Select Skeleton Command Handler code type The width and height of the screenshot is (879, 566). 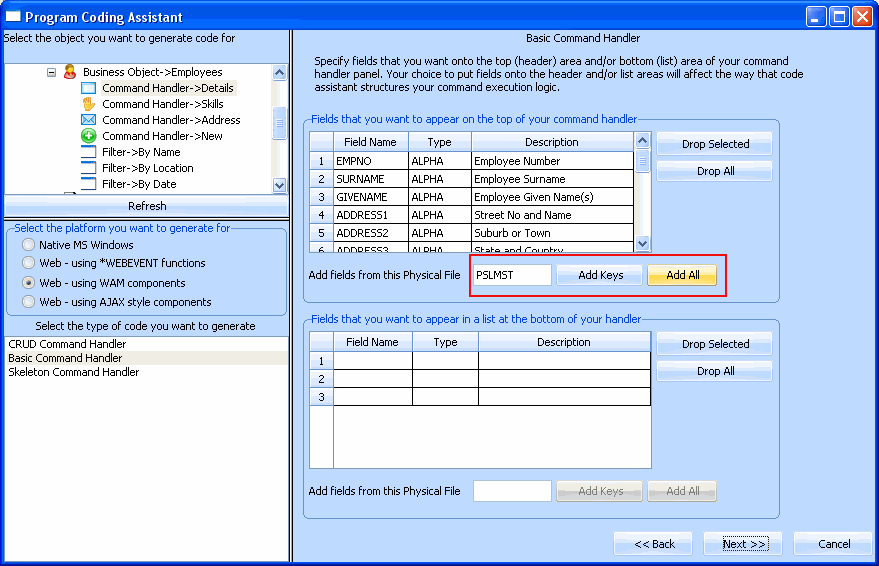click(x=73, y=372)
